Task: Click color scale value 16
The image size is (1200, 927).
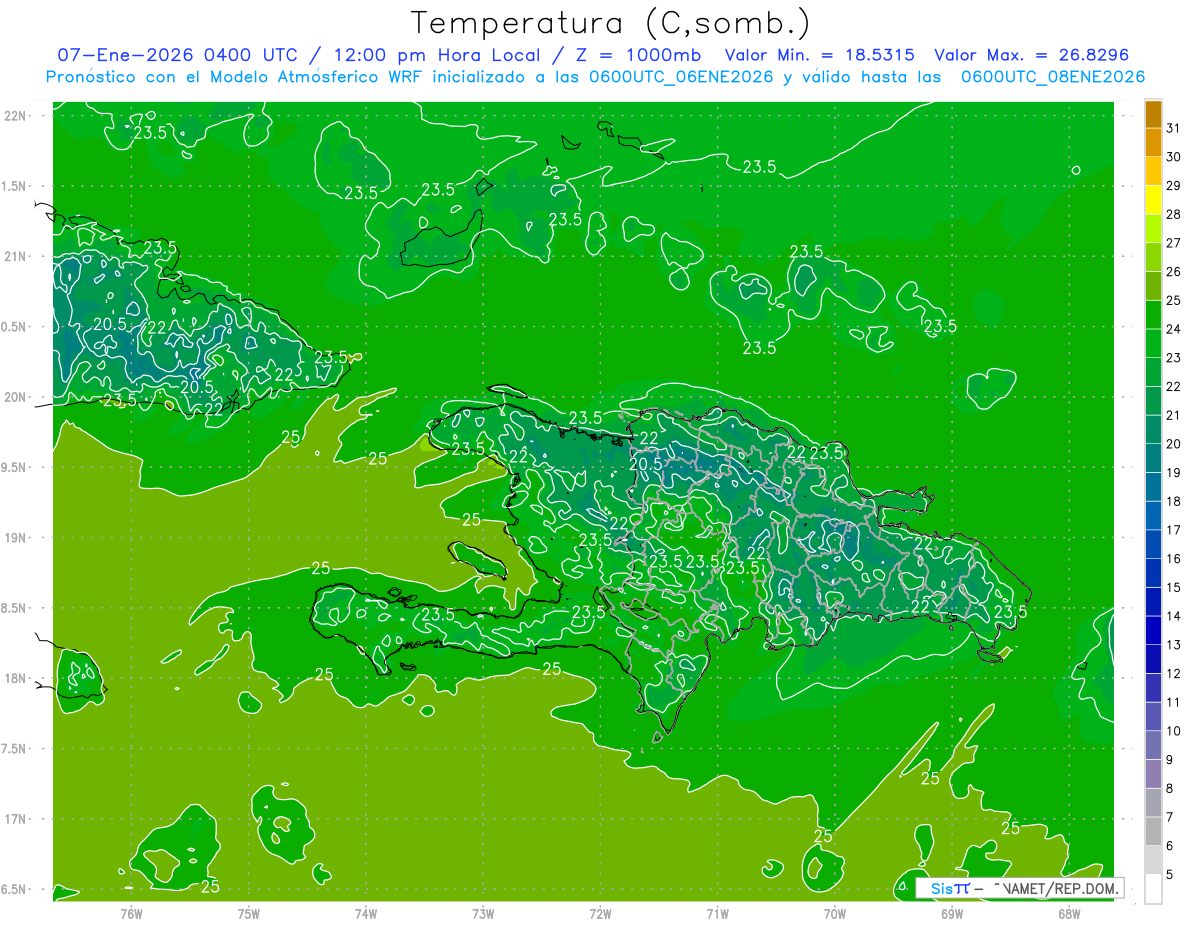Action: click(x=1173, y=559)
